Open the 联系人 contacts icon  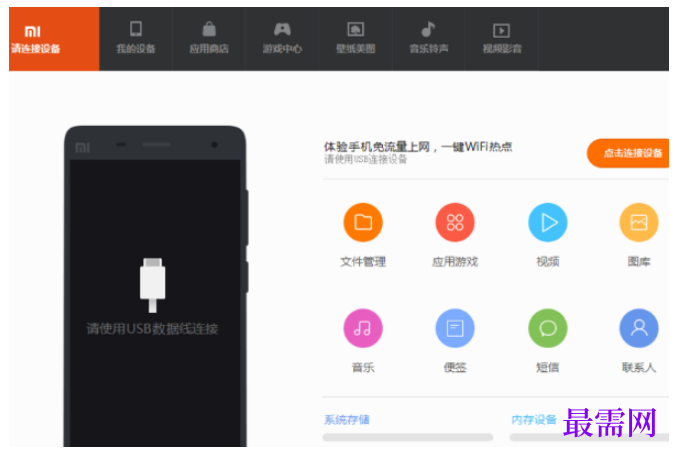point(639,328)
